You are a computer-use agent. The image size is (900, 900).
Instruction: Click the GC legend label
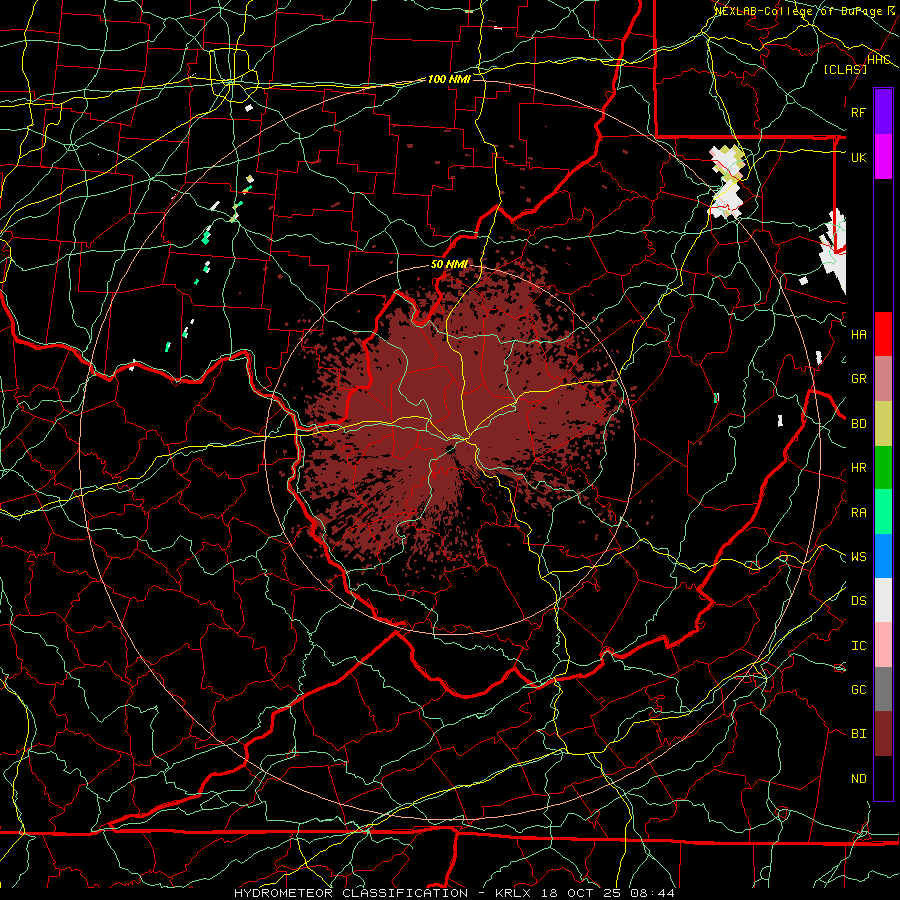coord(858,690)
